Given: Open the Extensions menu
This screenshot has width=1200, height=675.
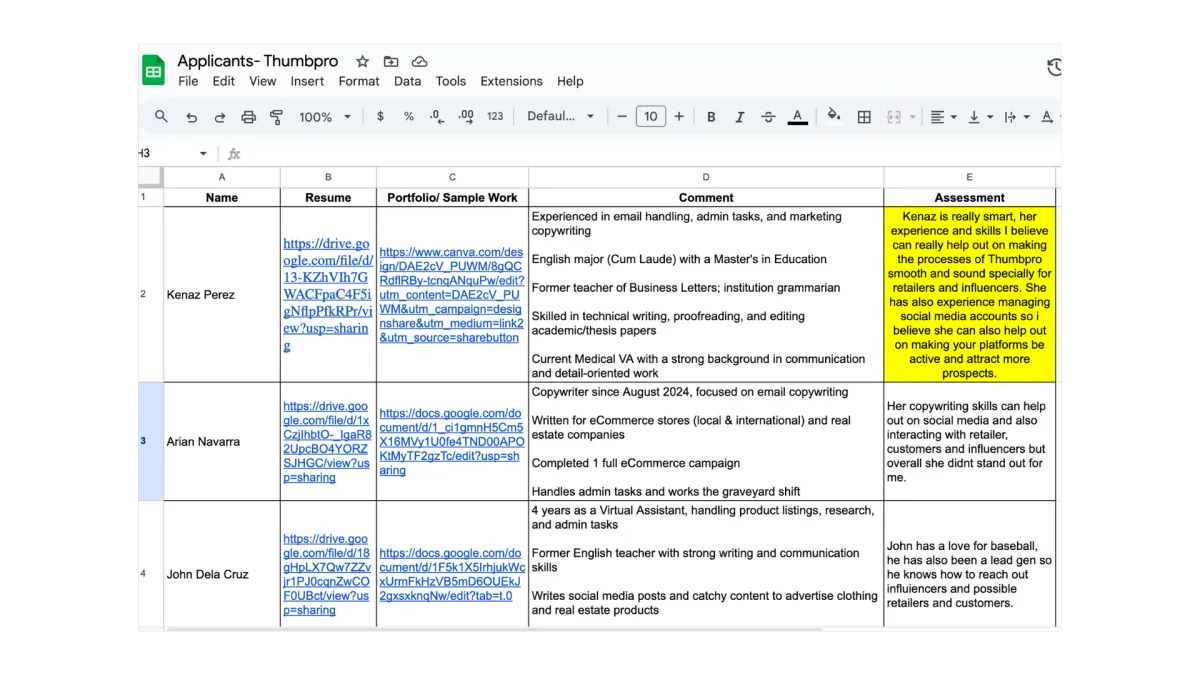Looking at the screenshot, I should [512, 81].
